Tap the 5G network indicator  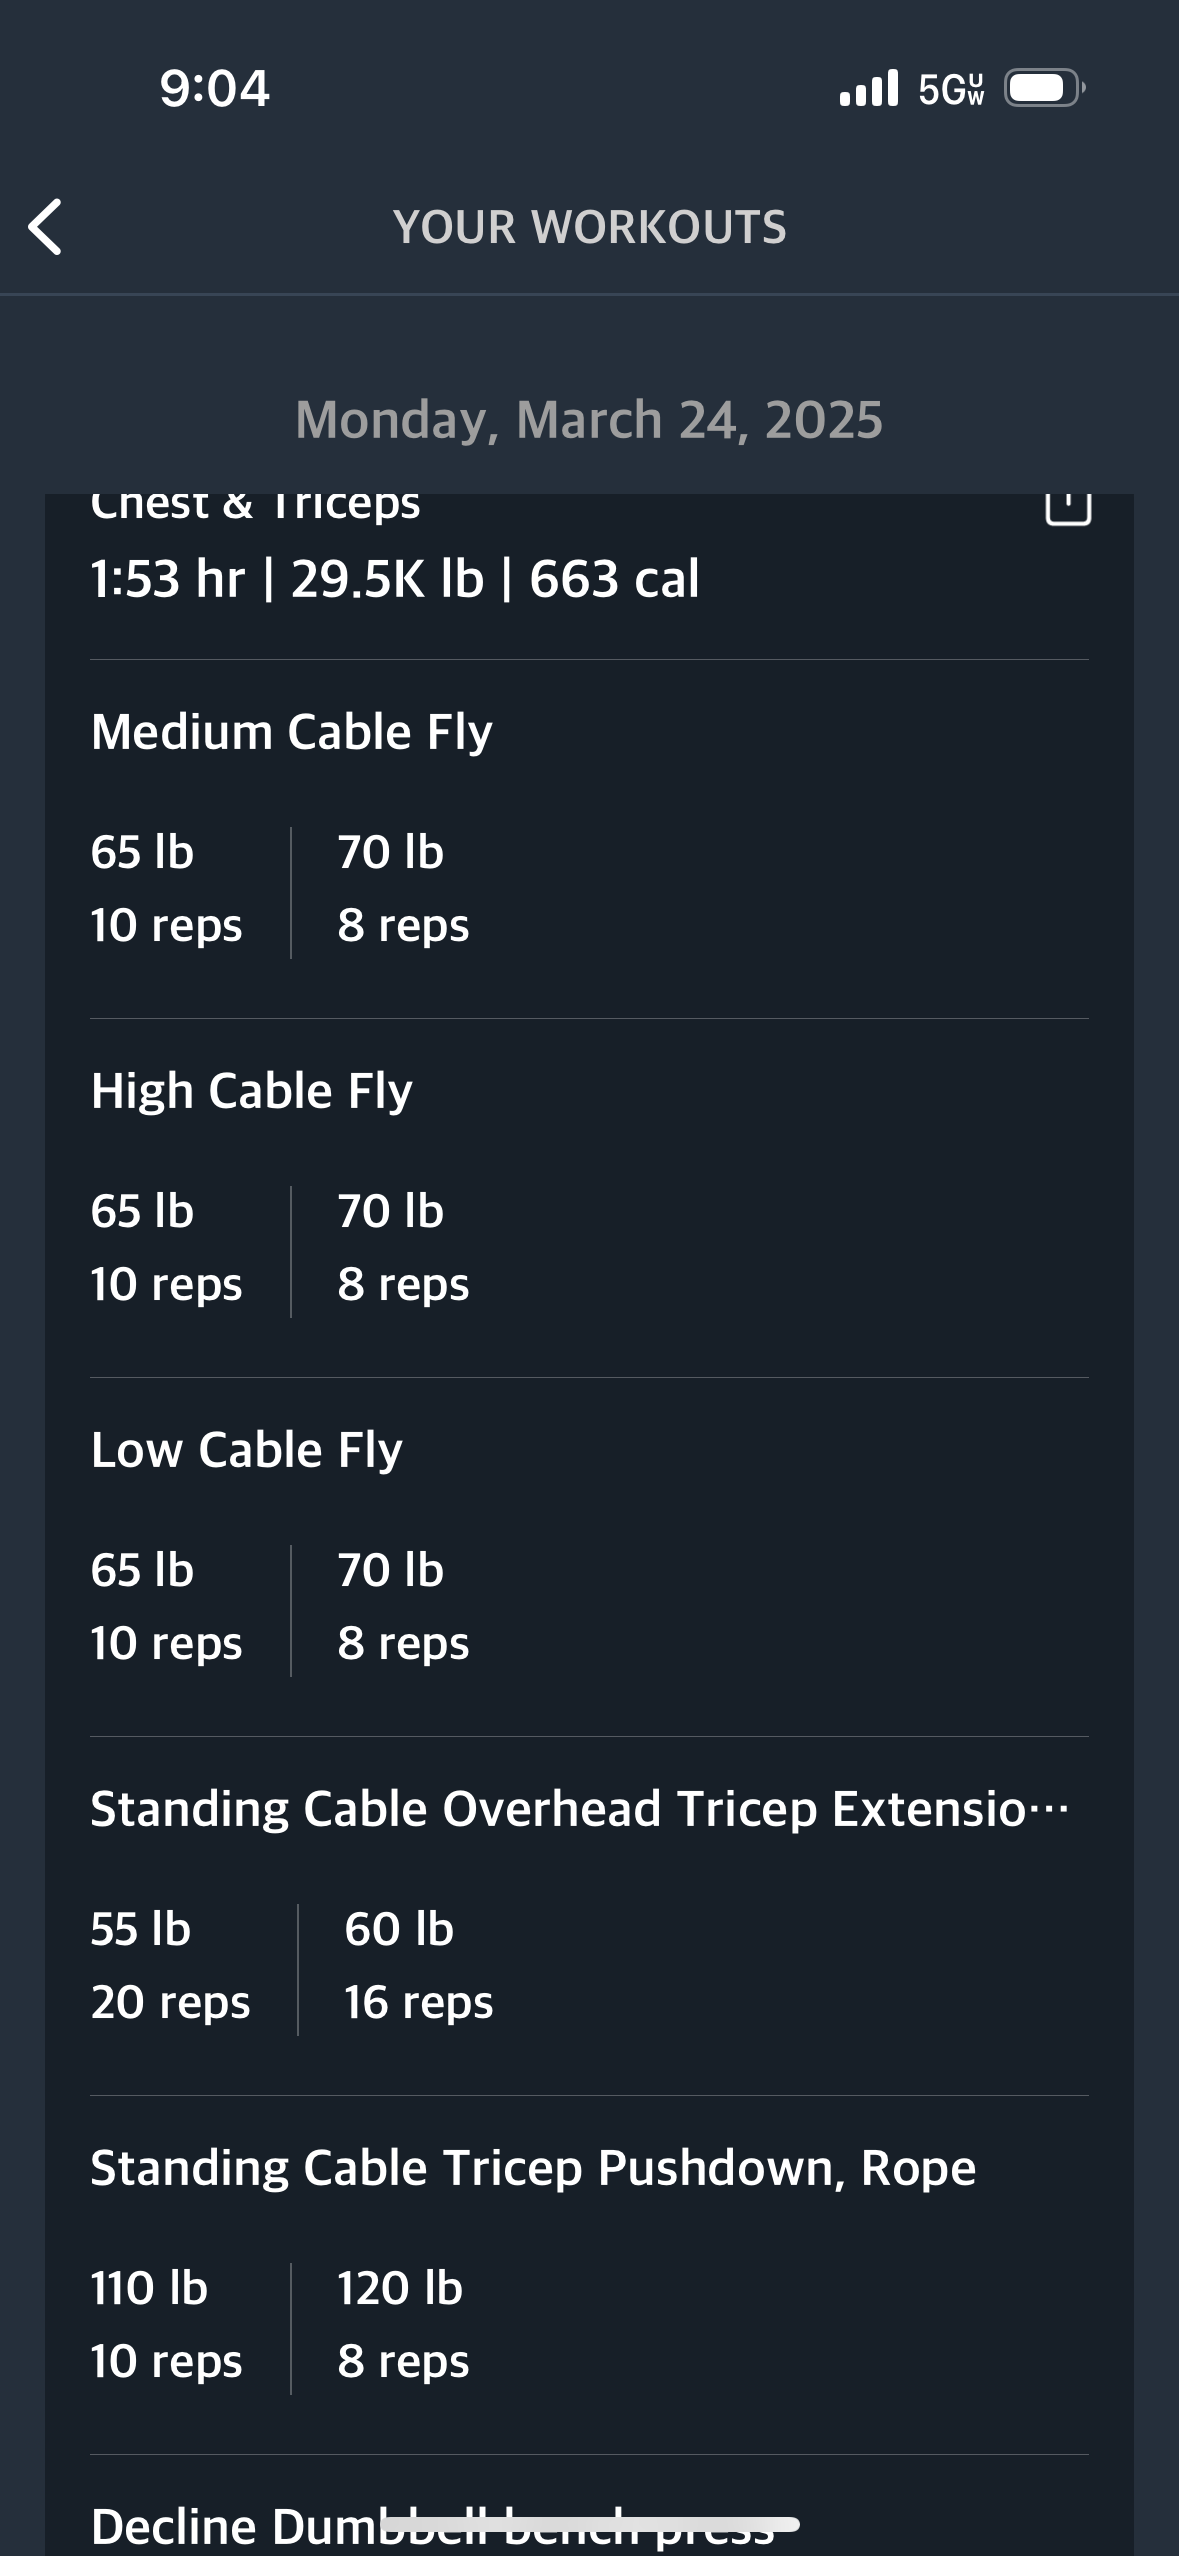[951, 89]
